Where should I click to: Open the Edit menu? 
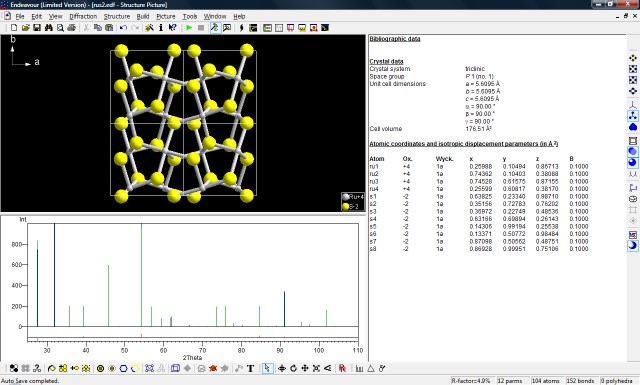[x=37, y=16]
